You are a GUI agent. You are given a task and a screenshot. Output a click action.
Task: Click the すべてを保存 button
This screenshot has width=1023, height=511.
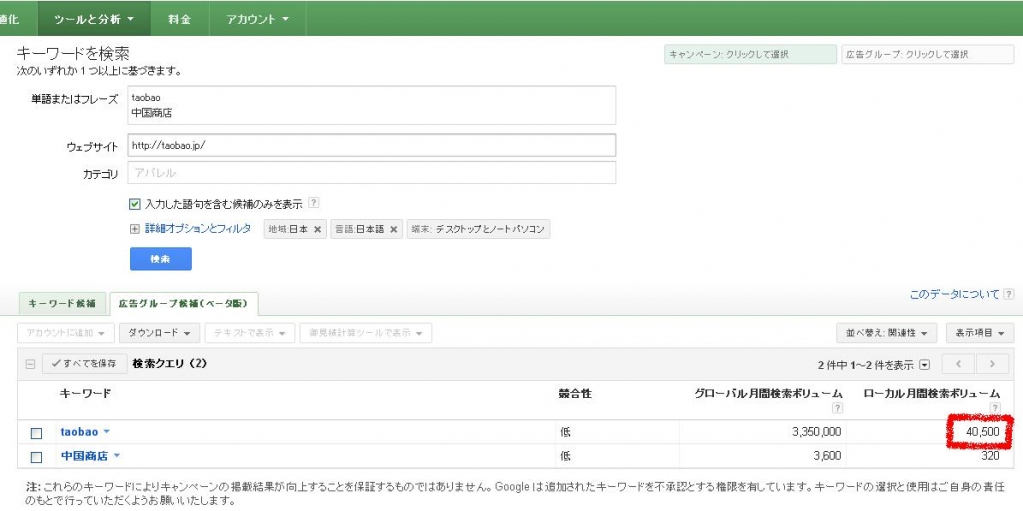(85, 364)
